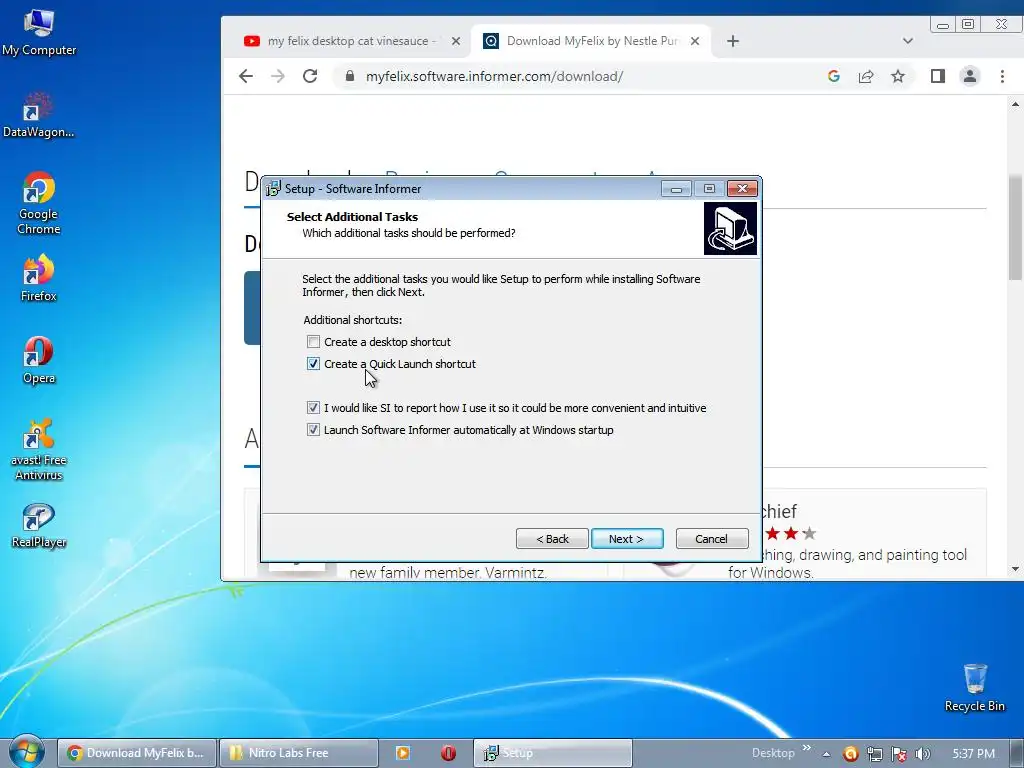Minimize the Setup dialog window
The image size is (1024, 768).
(677, 189)
